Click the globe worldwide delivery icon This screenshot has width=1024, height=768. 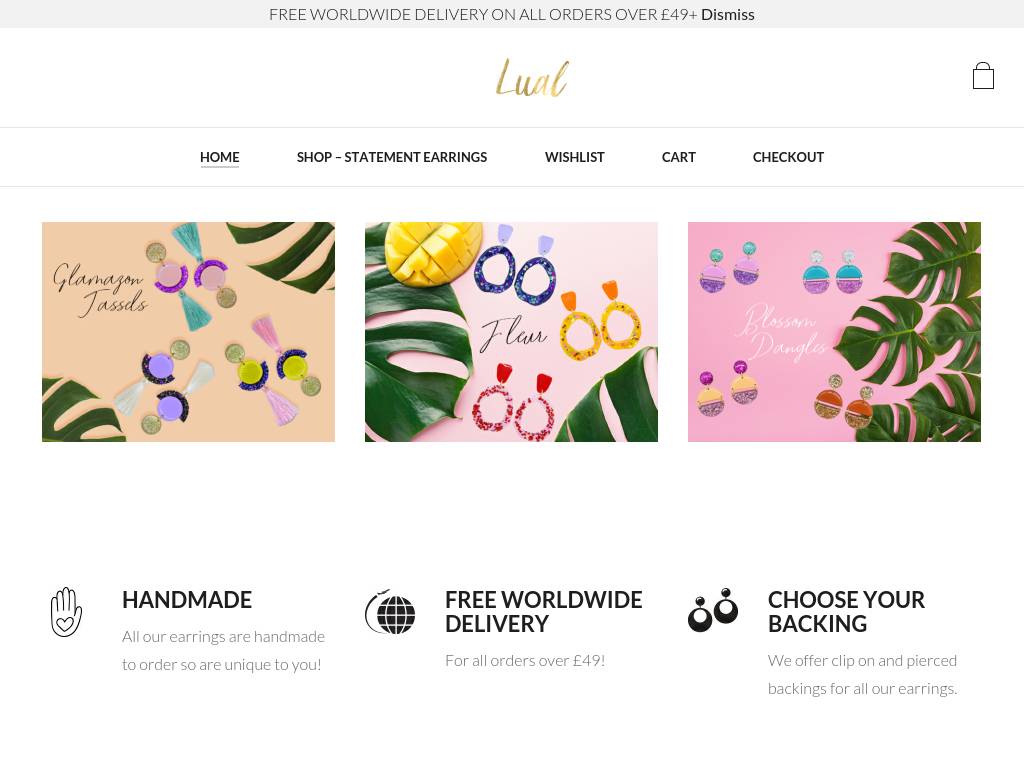(390, 612)
